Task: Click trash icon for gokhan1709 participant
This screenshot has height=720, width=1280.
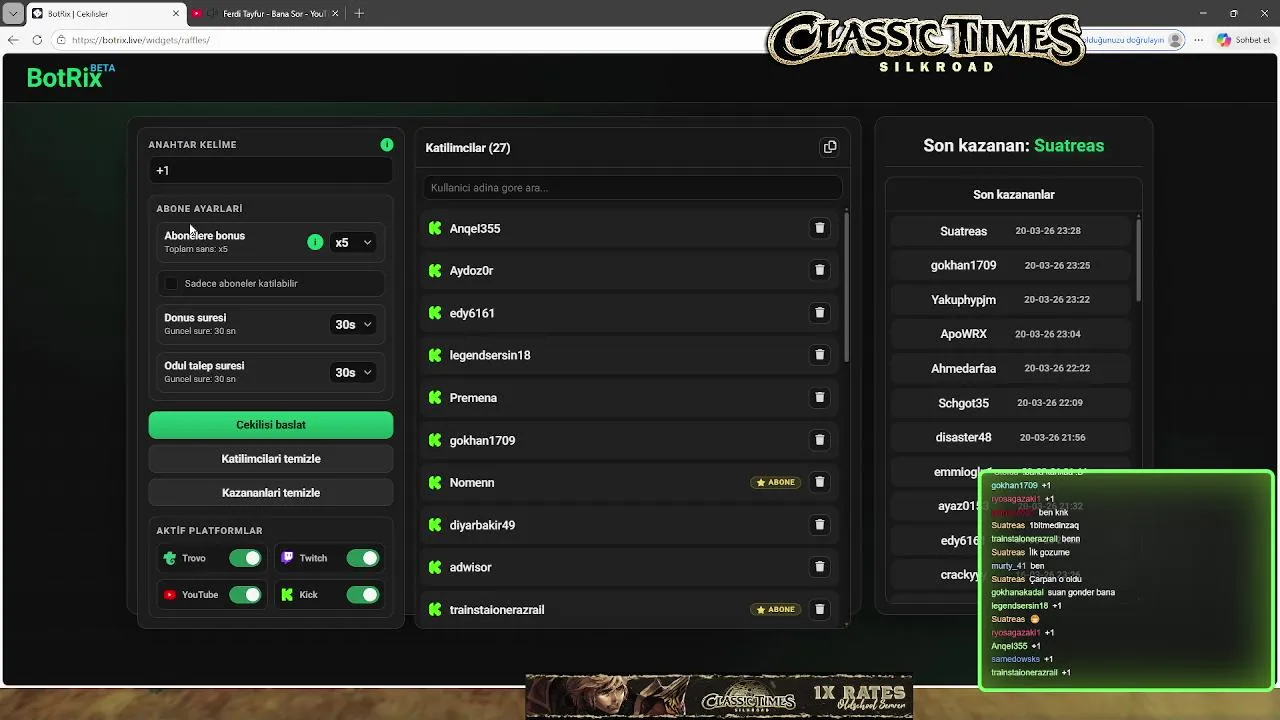Action: (819, 440)
